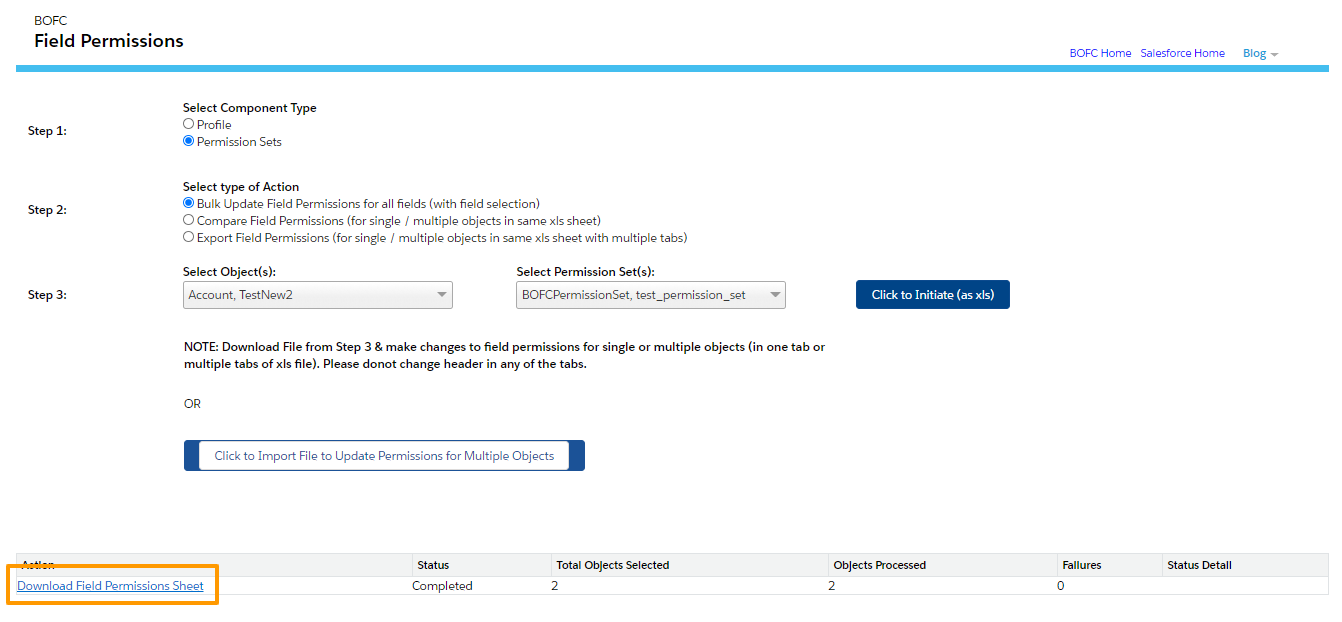Click the Field Permissions page title
The image size is (1342, 622).
(x=109, y=41)
